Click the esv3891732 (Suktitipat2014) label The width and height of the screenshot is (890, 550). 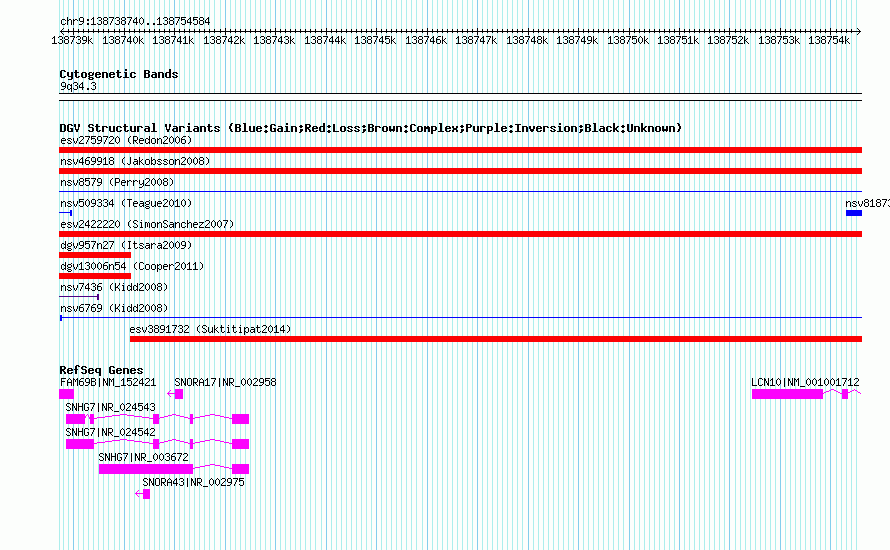210,329
